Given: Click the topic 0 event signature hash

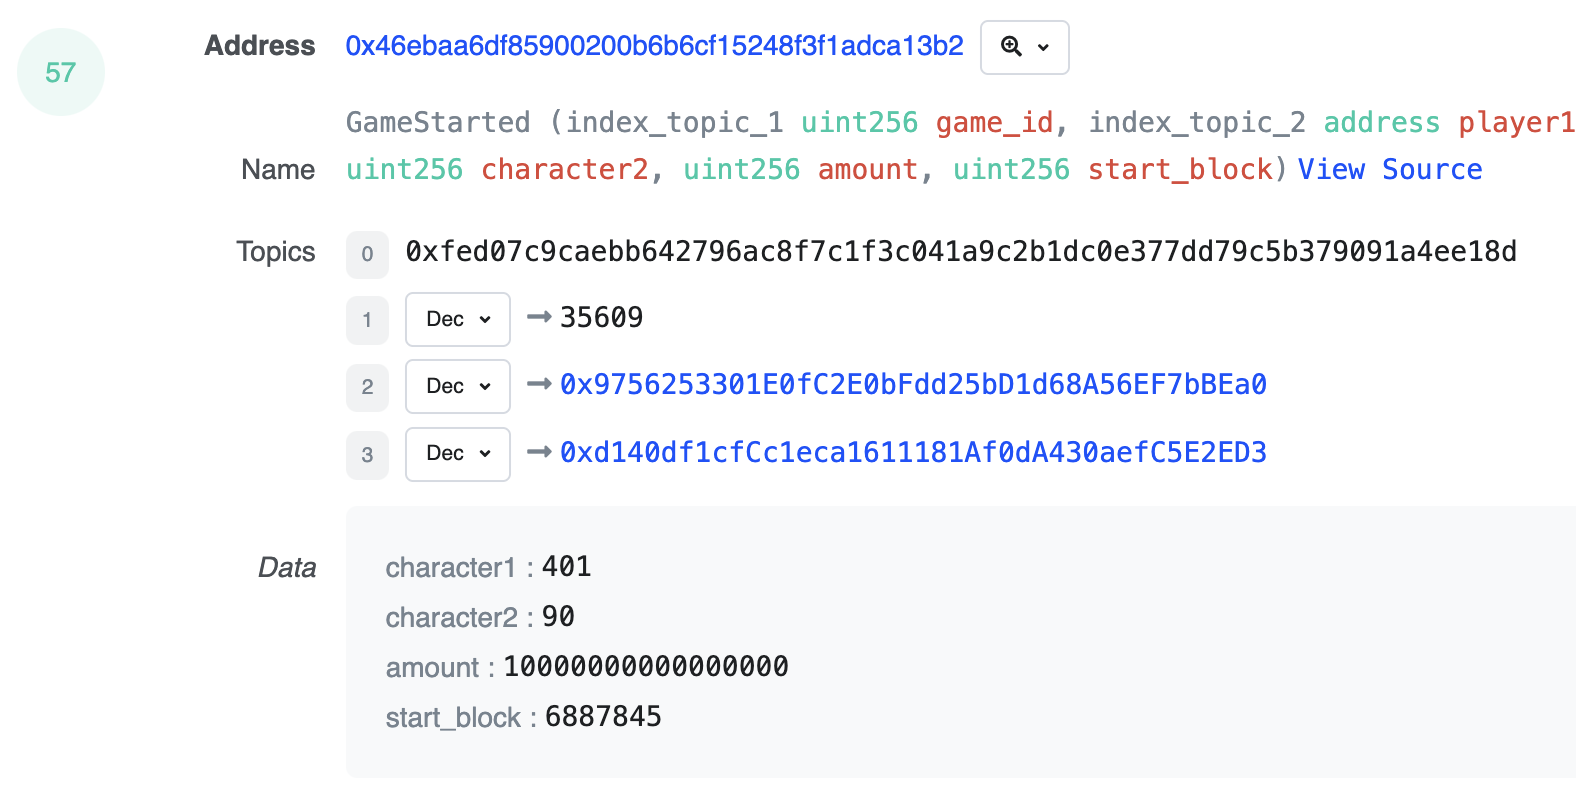Looking at the screenshot, I should [960, 251].
